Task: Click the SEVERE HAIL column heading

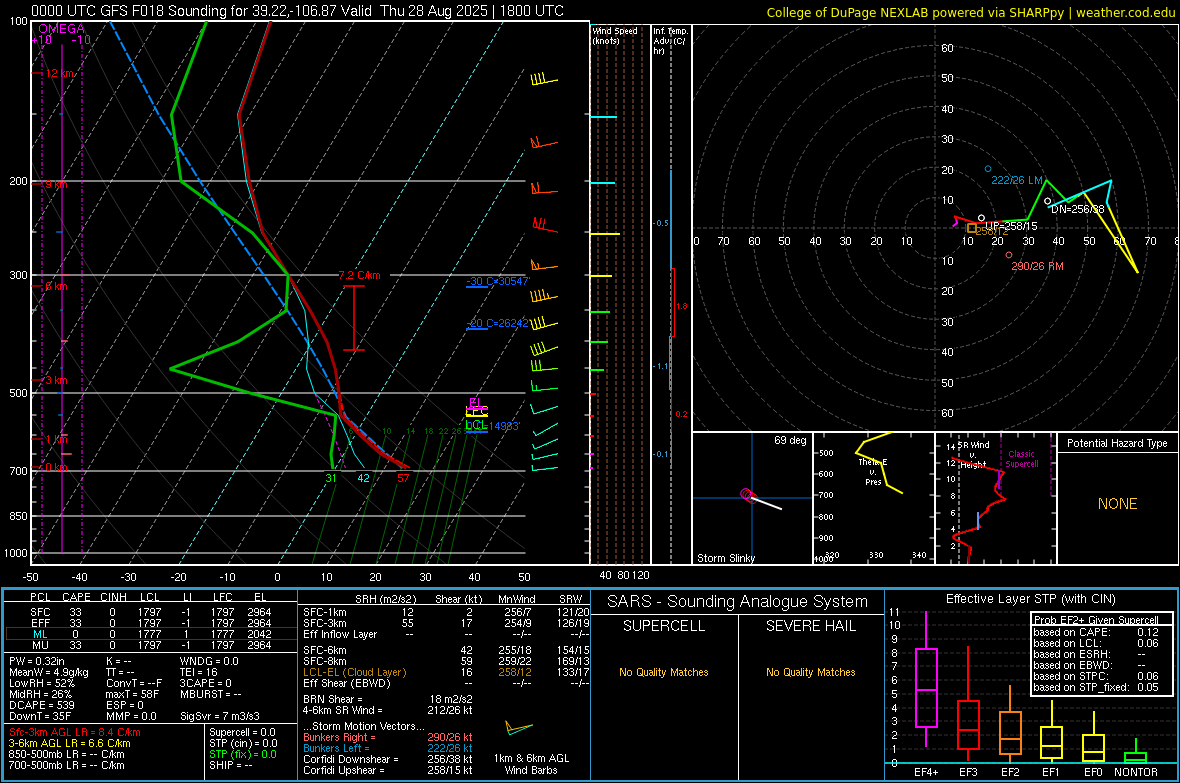Action: pyautogui.click(x=810, y=626)
